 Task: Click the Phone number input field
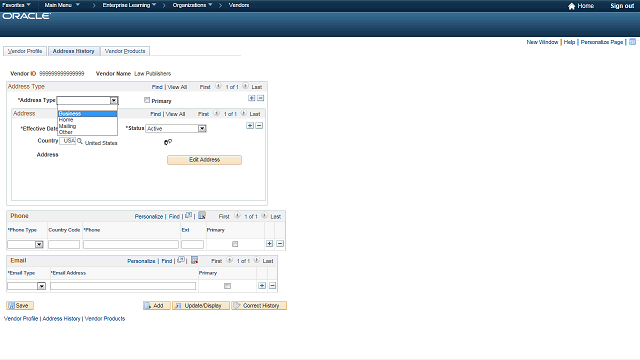(x=131, y=244)
